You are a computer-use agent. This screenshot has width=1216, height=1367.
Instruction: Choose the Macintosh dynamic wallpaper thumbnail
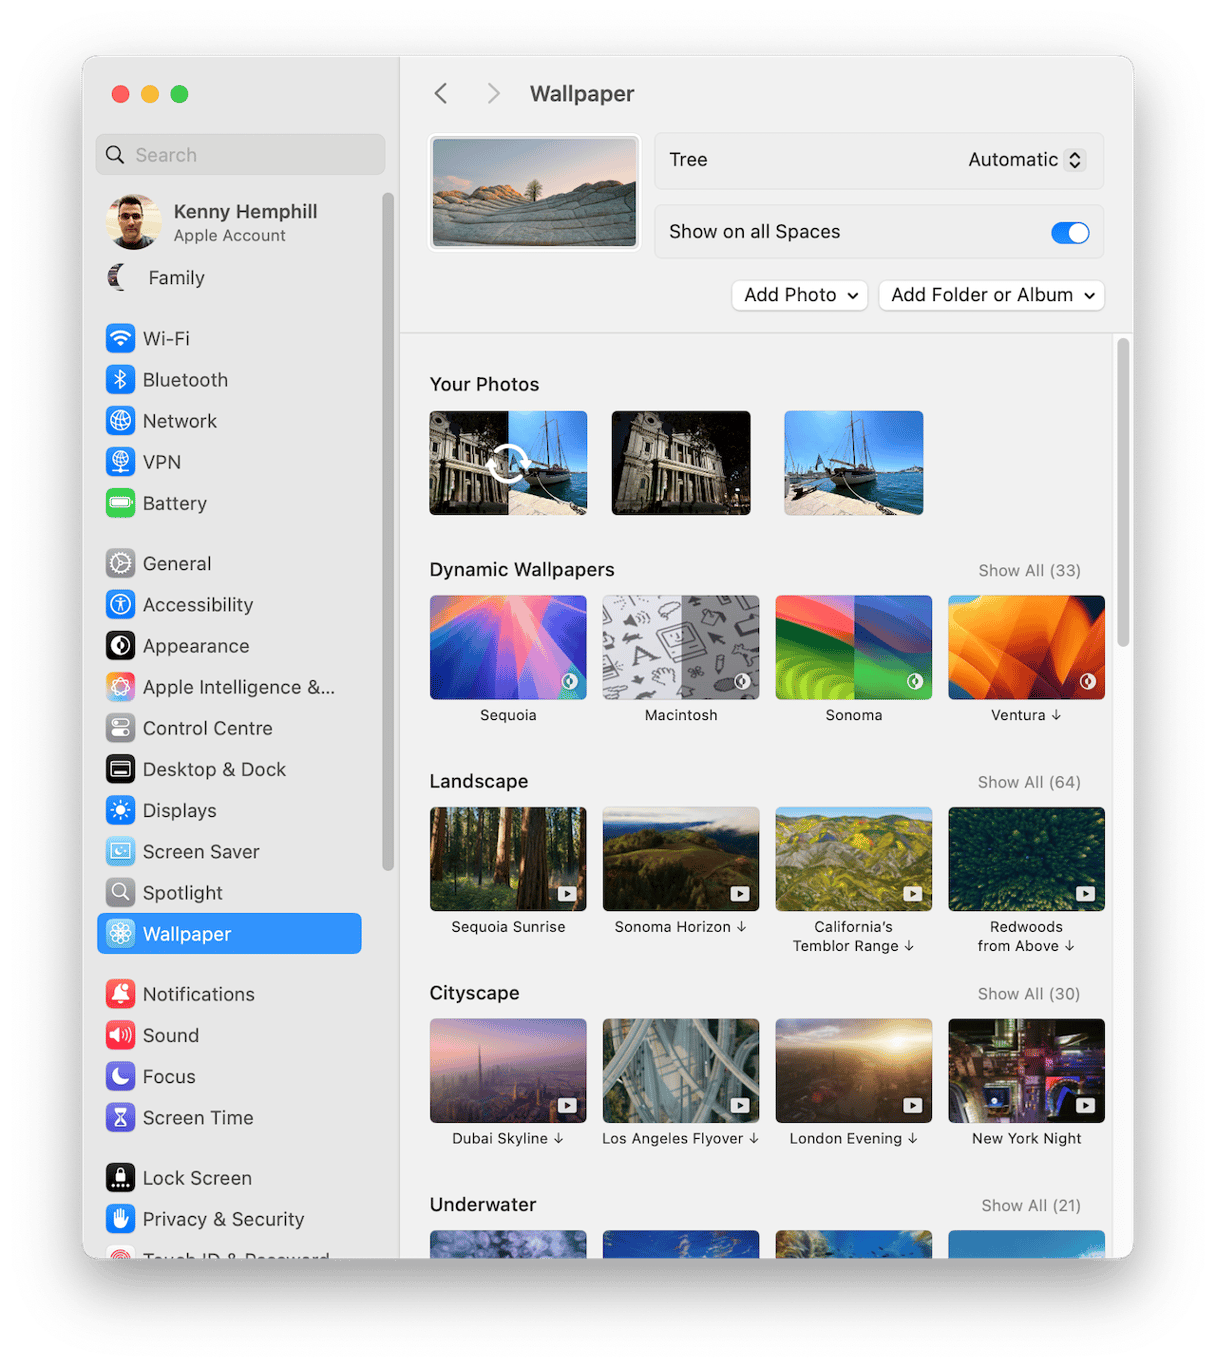click(x=681, y=647)
